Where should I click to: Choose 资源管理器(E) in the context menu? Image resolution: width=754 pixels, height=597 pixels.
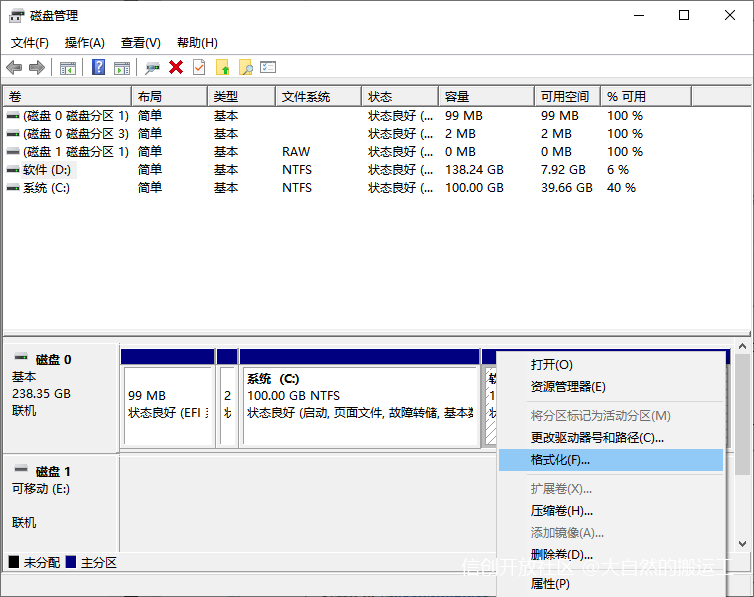[611, 387]
